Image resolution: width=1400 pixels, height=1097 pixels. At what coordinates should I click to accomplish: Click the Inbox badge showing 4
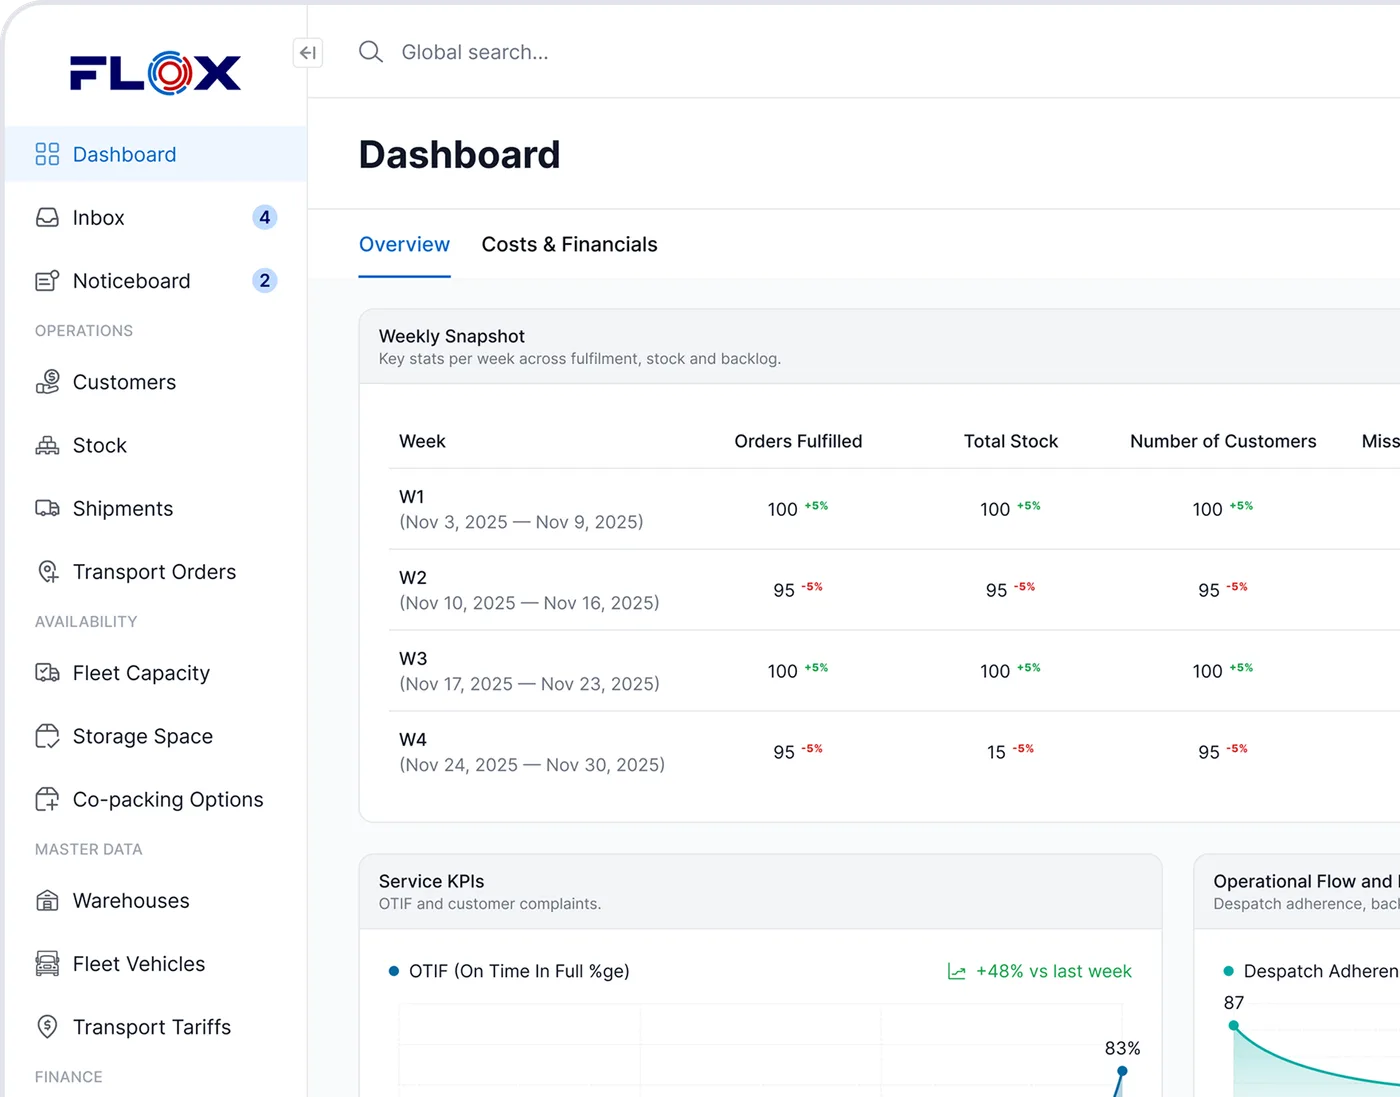pyautogui.click(x=265, y=217)
